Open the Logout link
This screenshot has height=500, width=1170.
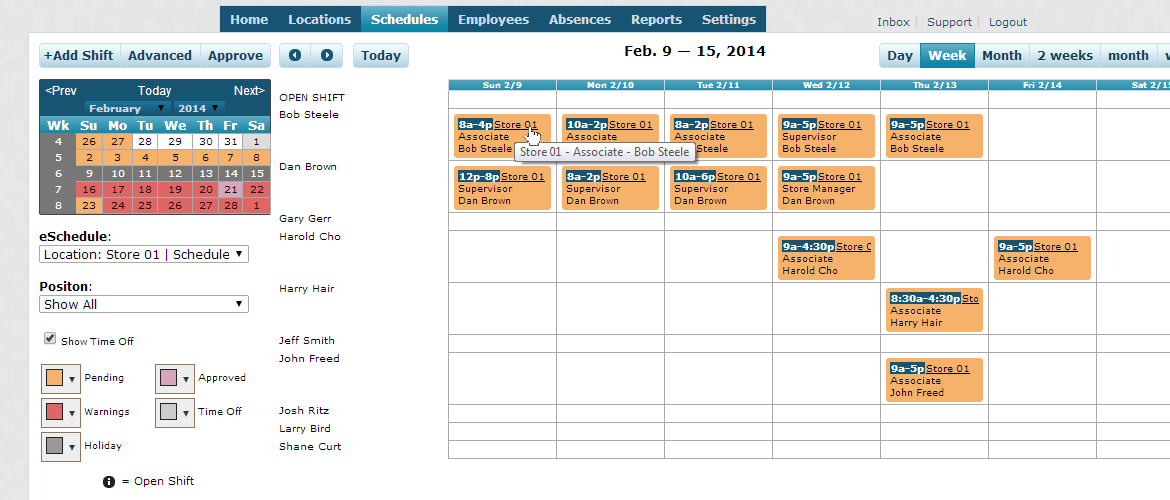(1007, 22)
